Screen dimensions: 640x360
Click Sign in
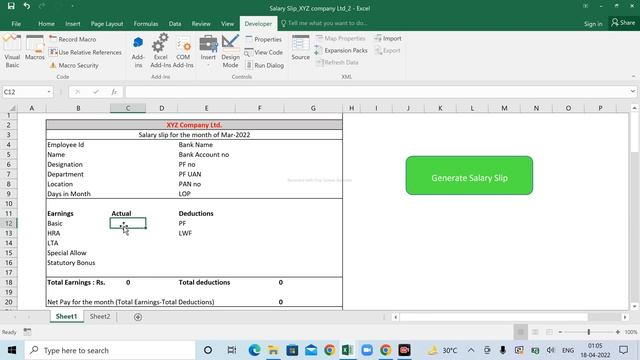click(x=593, y=24)
